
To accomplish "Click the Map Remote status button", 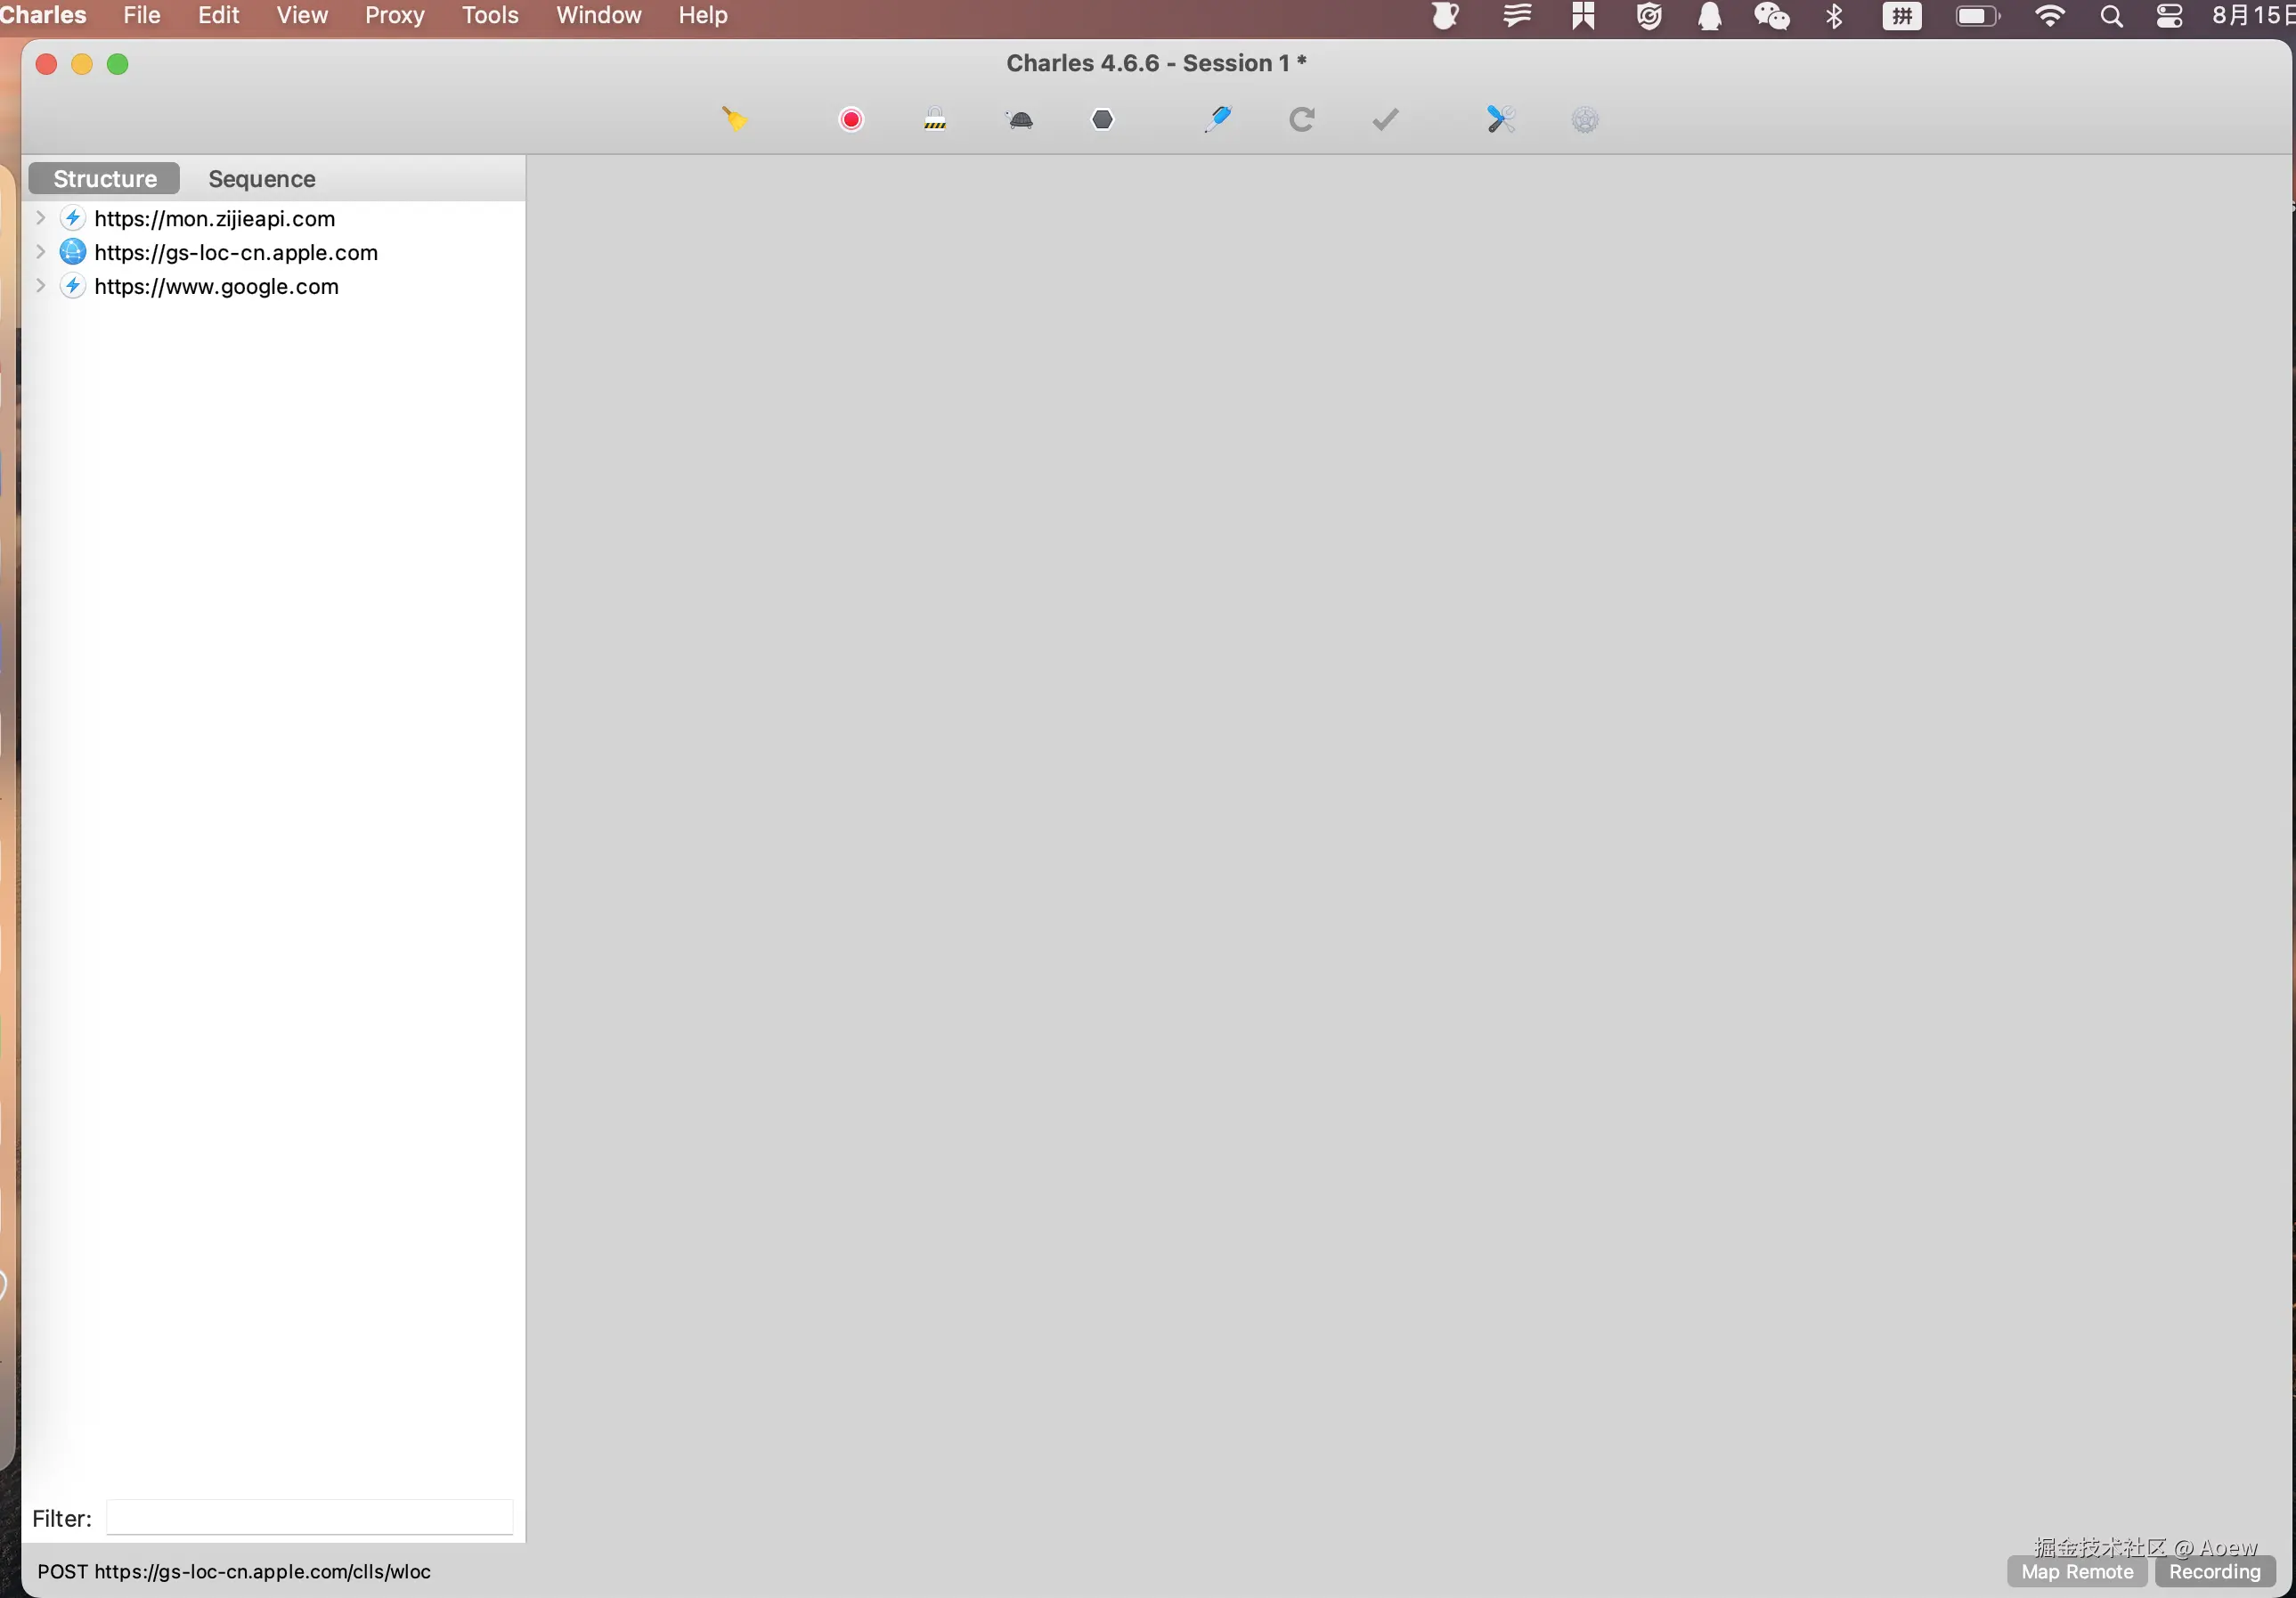I will [2076, 1571].
